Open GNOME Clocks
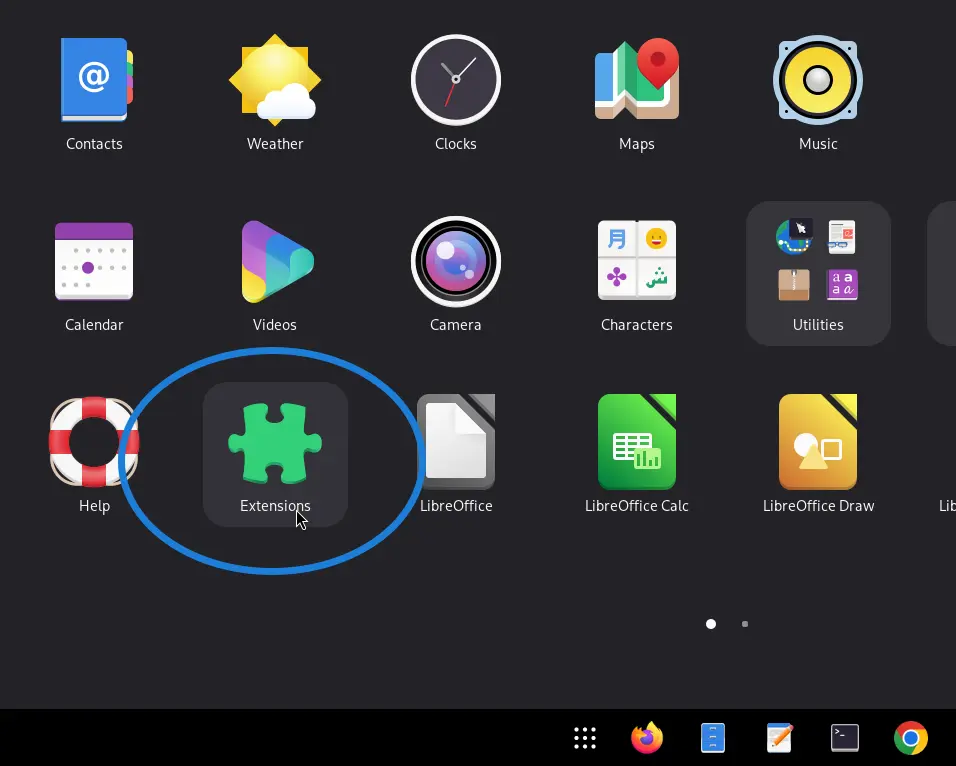Image resolution: width=956 pixels, height=766 pixels. [455, 80]
